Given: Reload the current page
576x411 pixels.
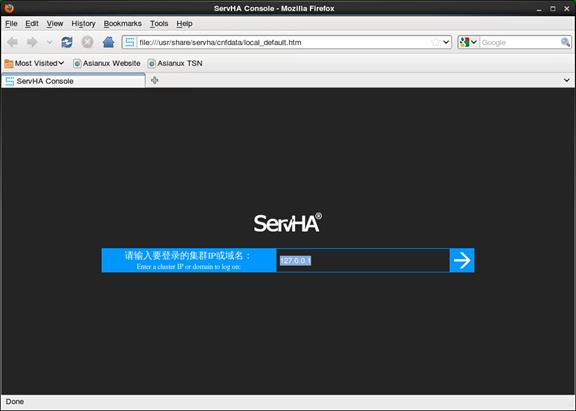Looking at the screenshot, I should [67, 42].
